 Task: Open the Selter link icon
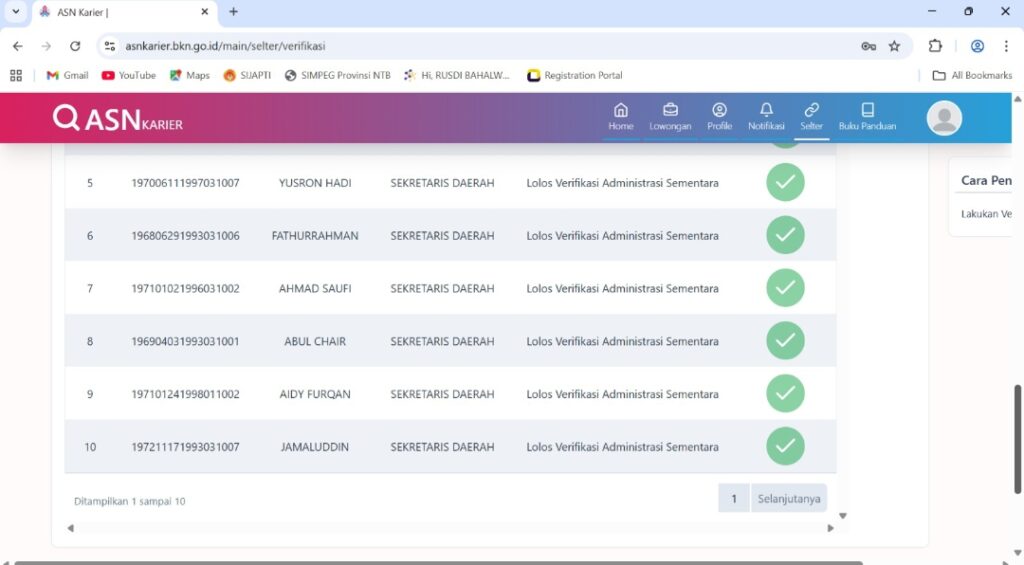[x=811, y=110]
